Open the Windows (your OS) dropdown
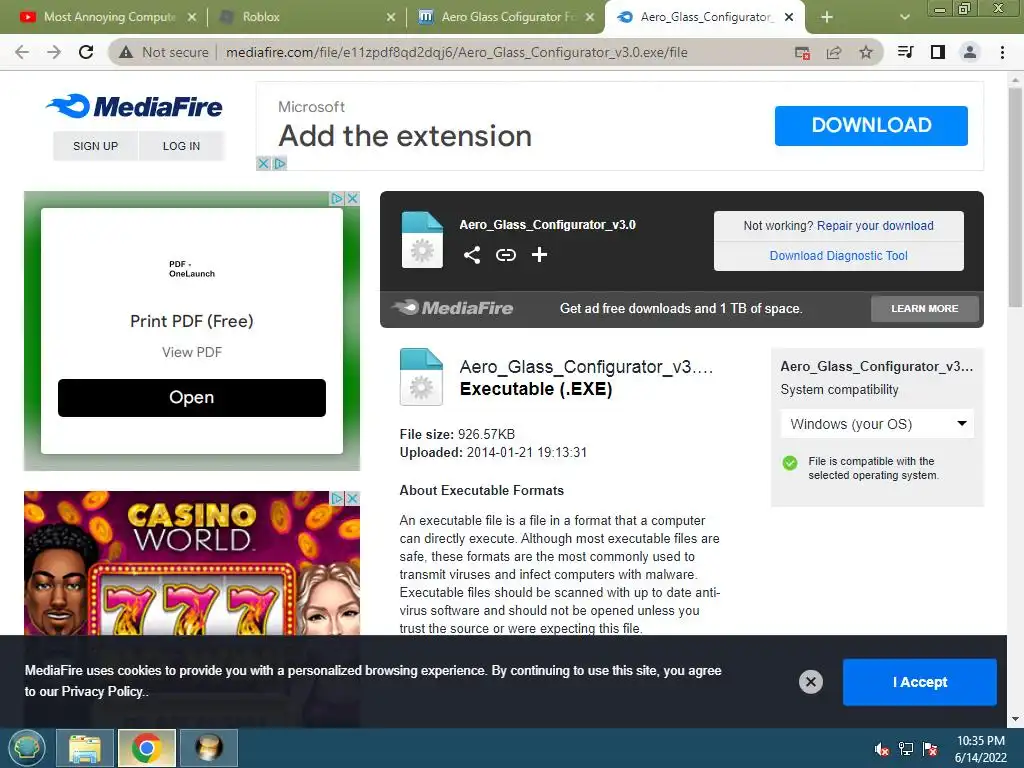The image size is (1024, 768). [x=878, y=424]
